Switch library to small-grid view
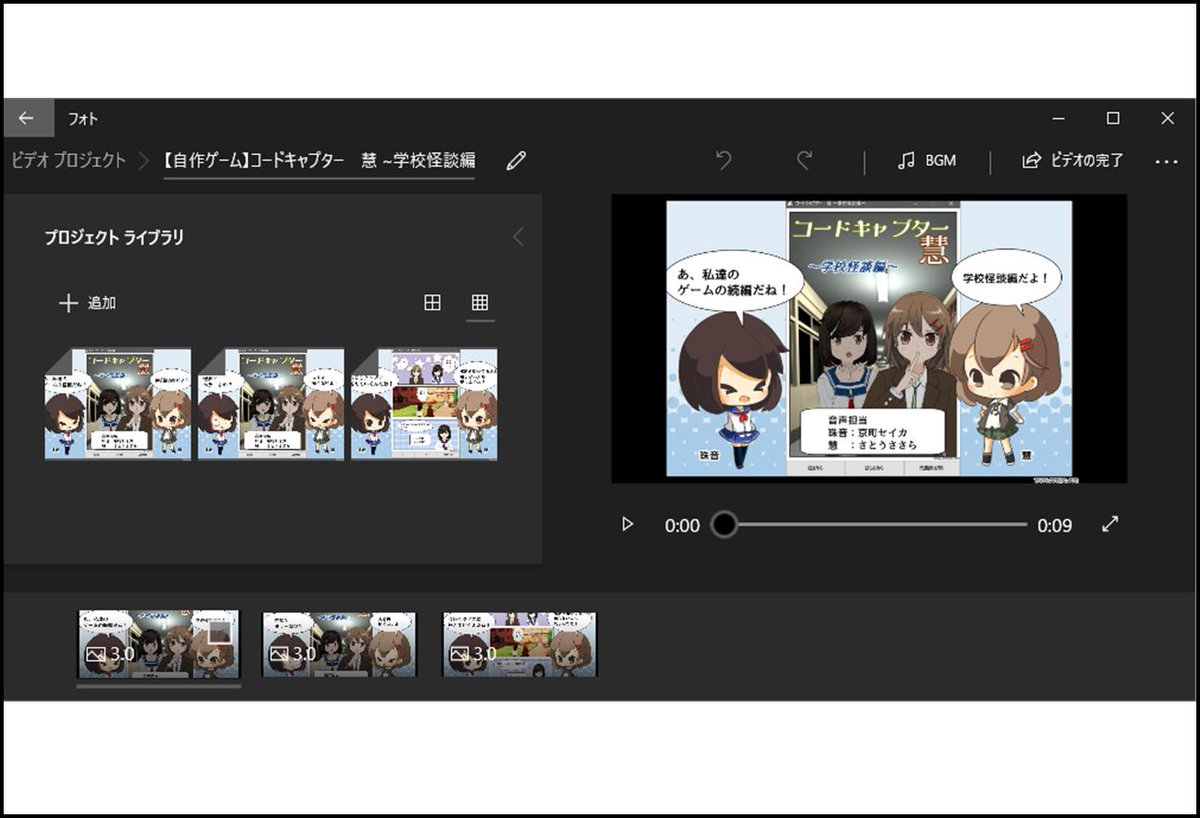This screenshot has width=1200, height=818. point(480,302)
